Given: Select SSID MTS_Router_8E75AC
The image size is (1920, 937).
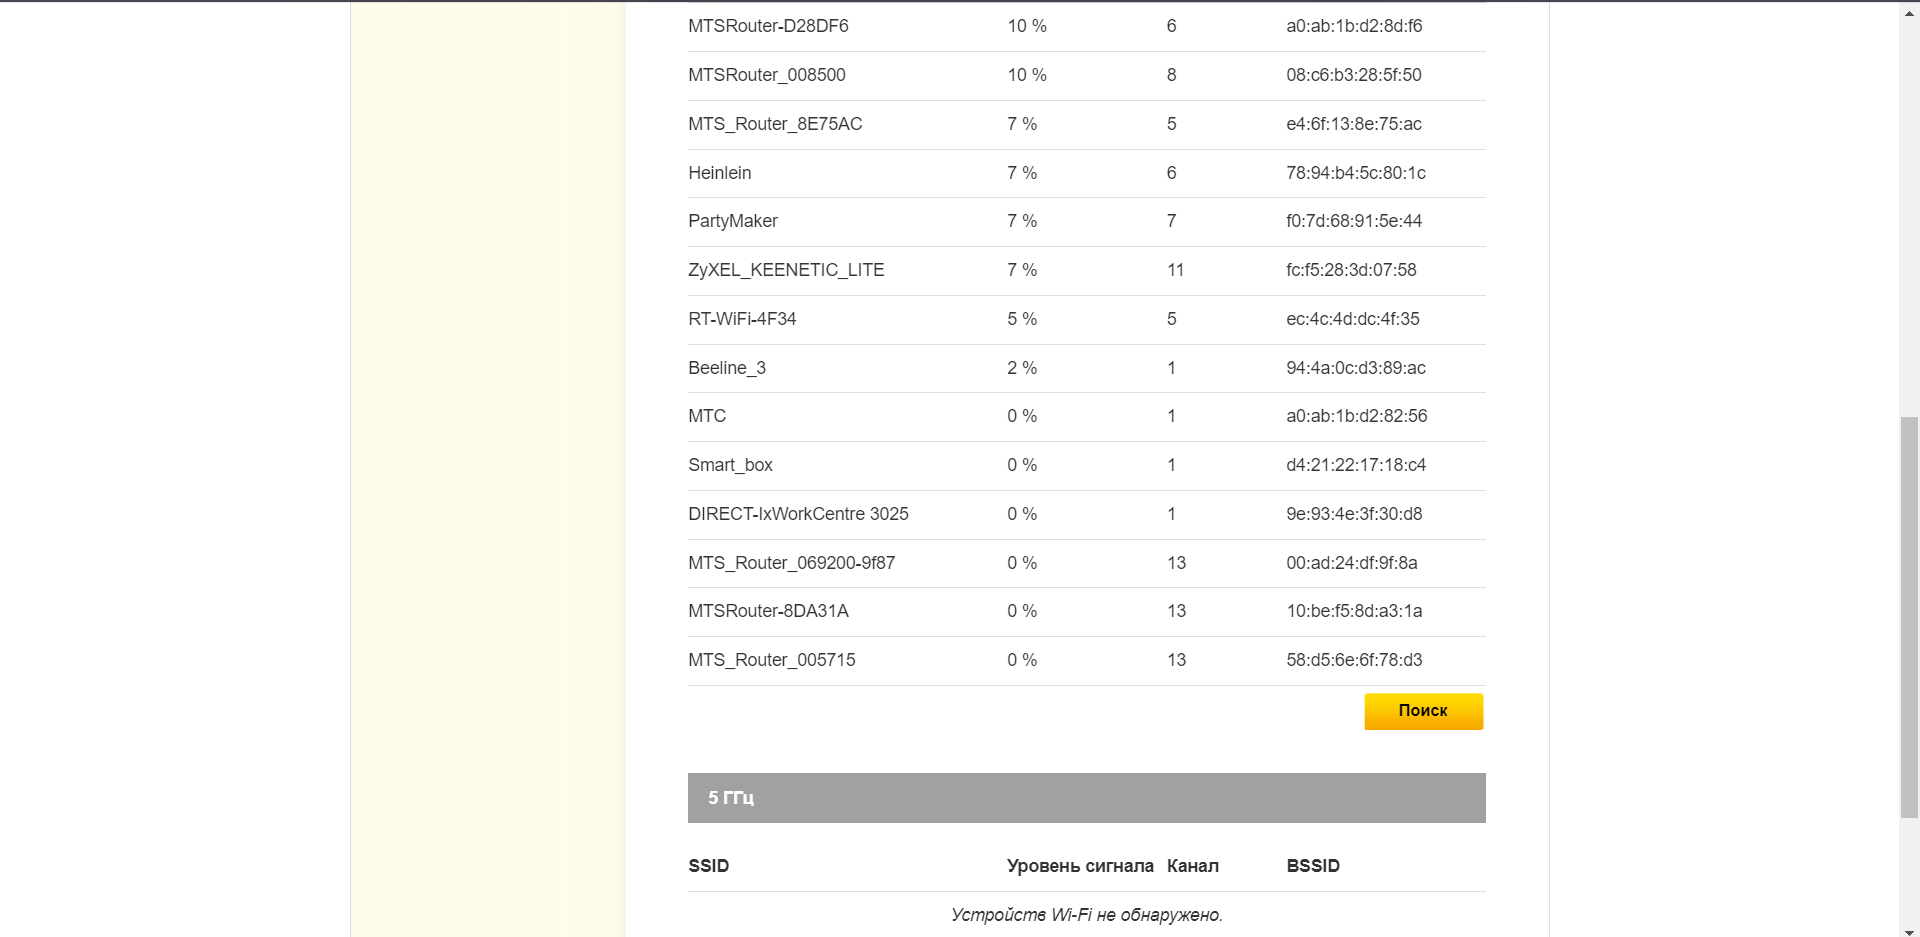Looking at the screenshot, I should [x=775, y=124].
